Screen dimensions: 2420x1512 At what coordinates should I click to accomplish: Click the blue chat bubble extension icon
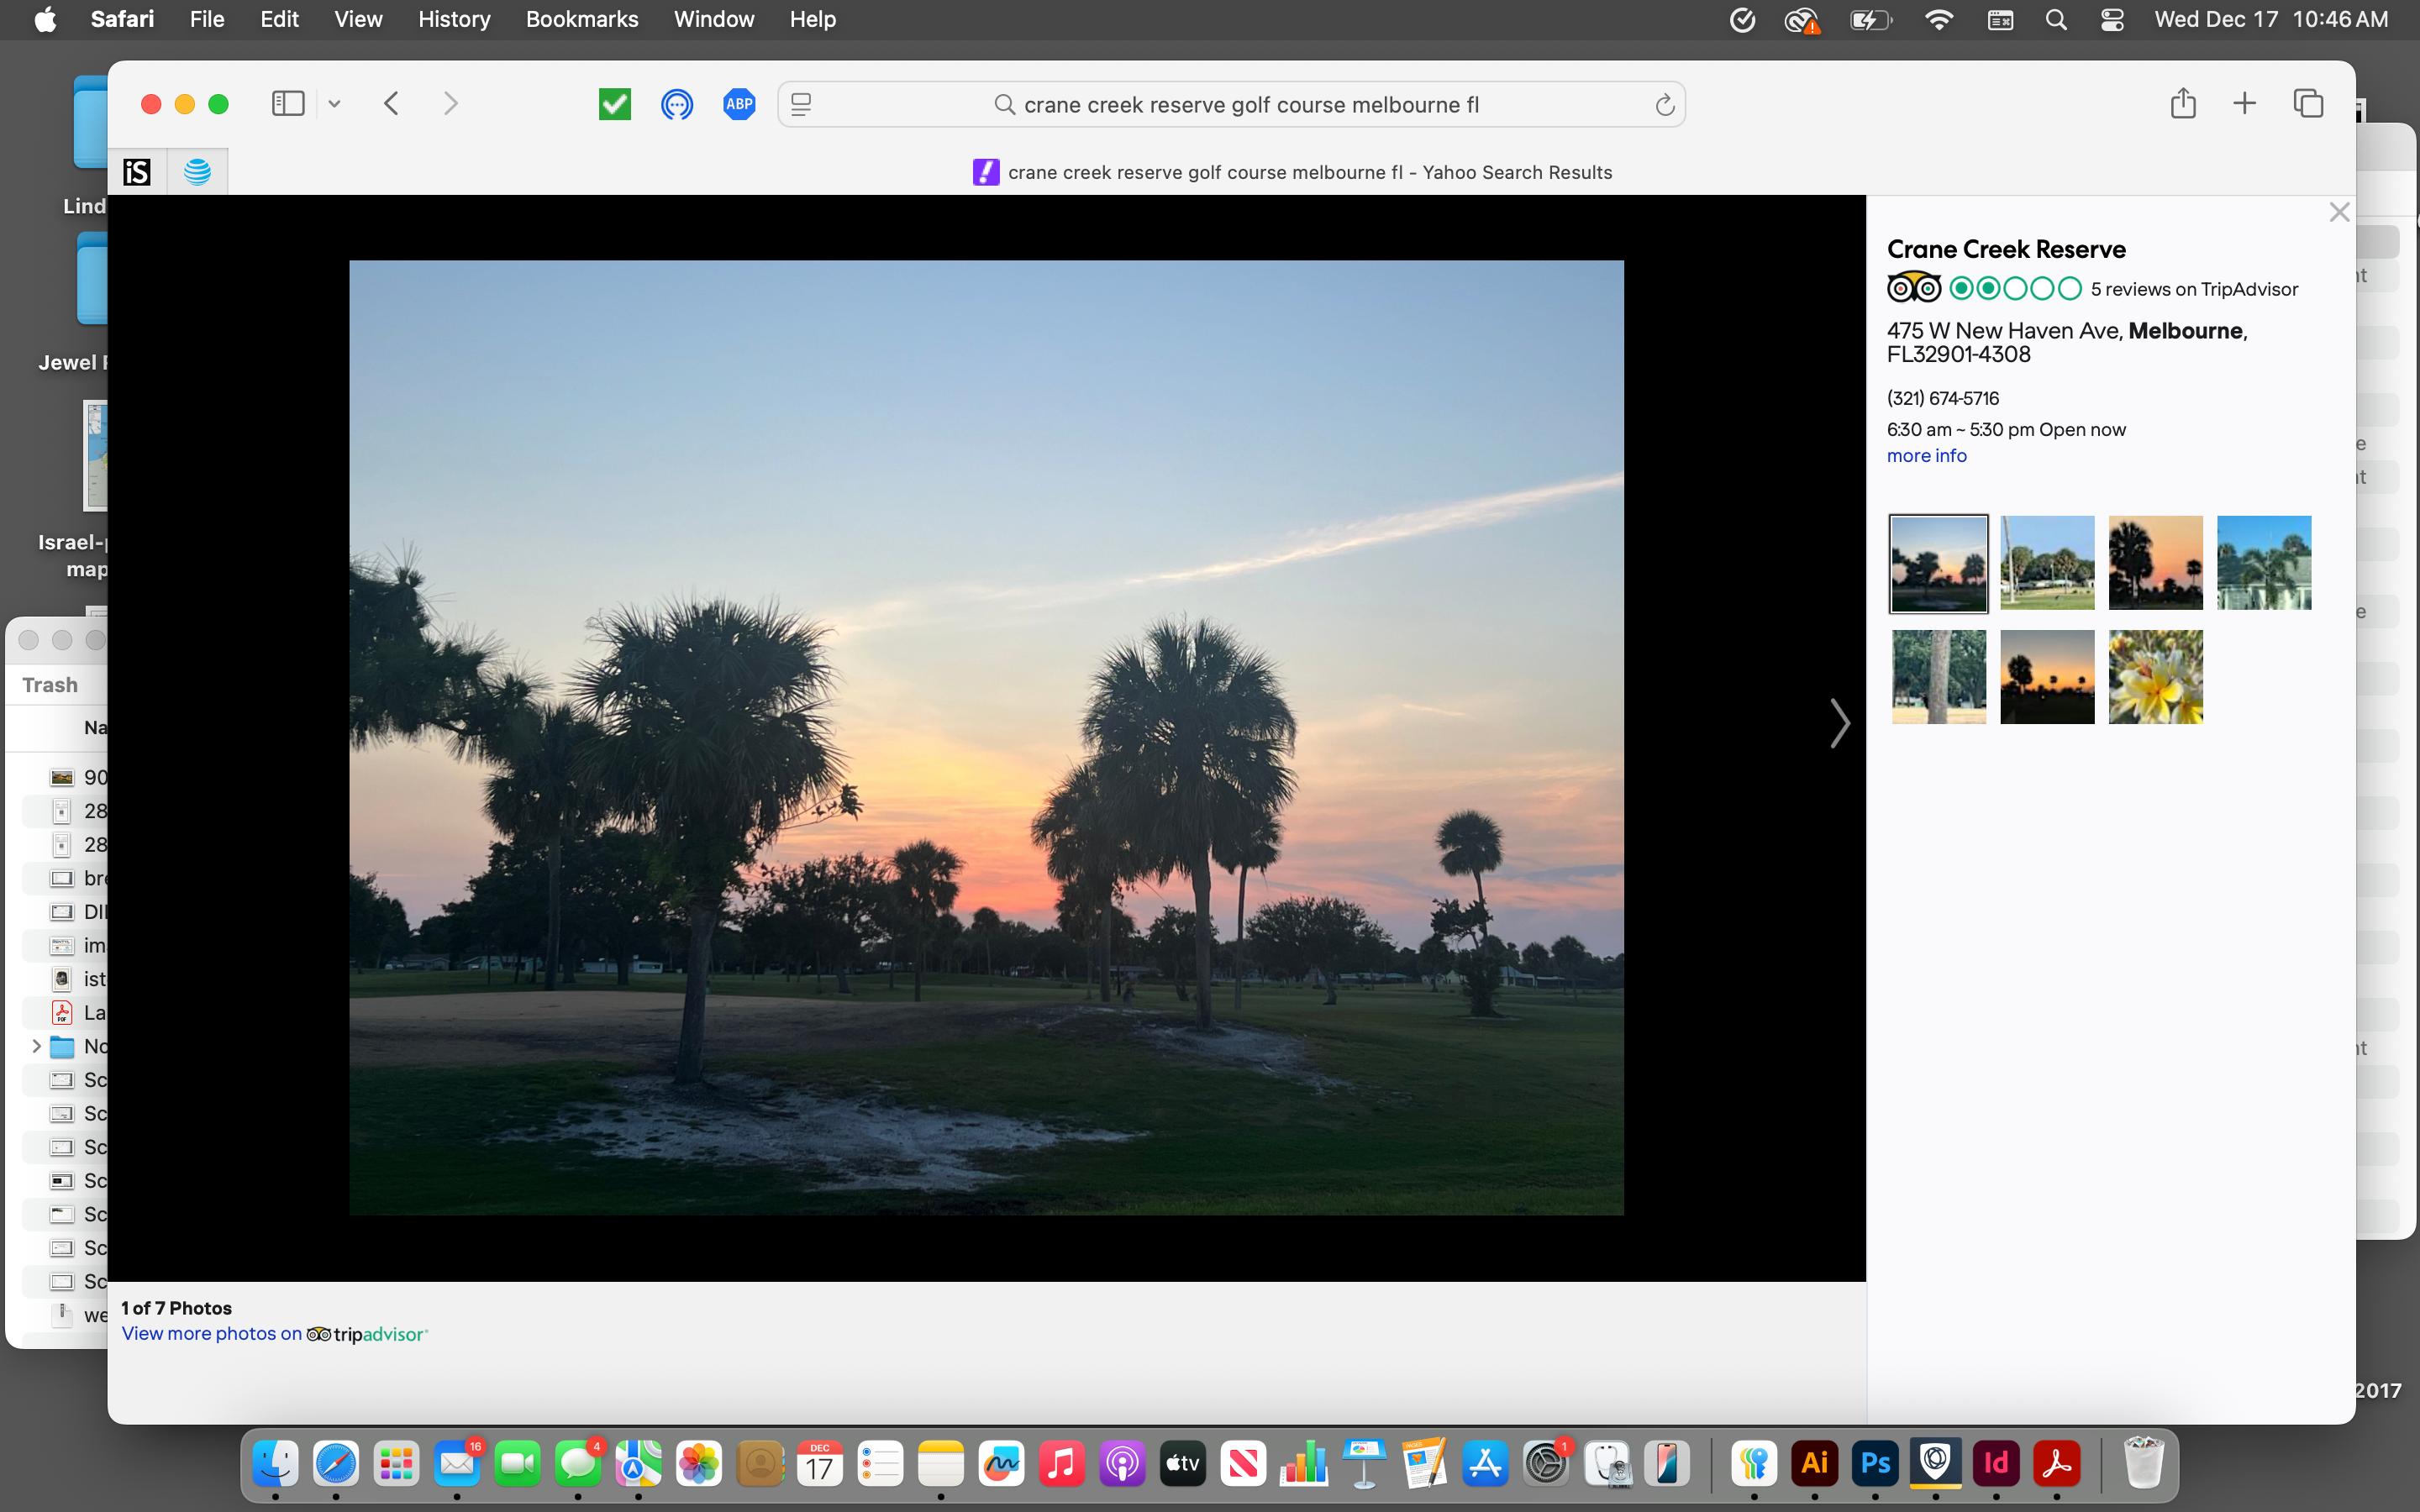(x=677, y=104)
